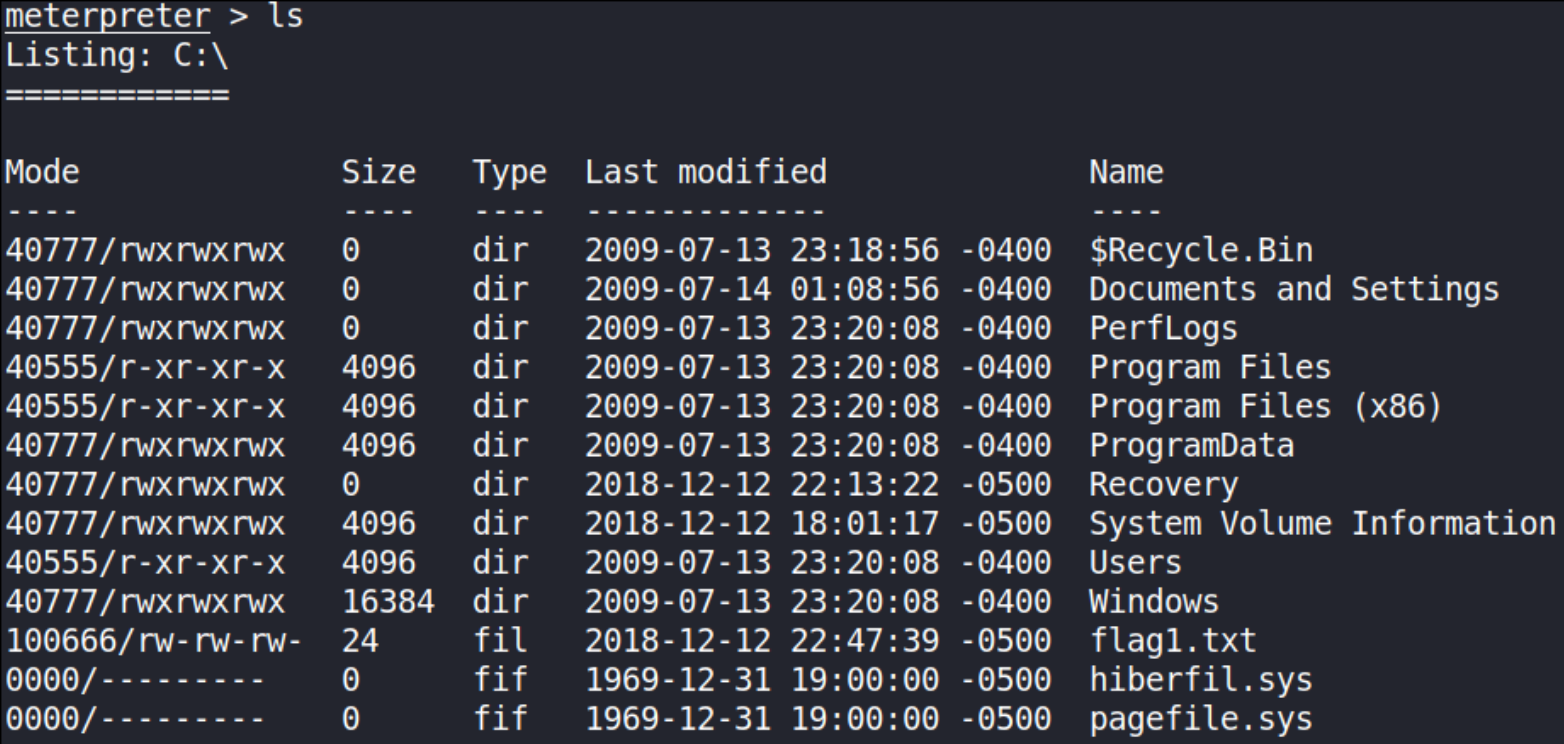The width and height of the screenshot is (1564, 744).
Task: Click the 100666/rw-rw-rw- mode value
Action: pyautogui.click(x=154, y=640)
